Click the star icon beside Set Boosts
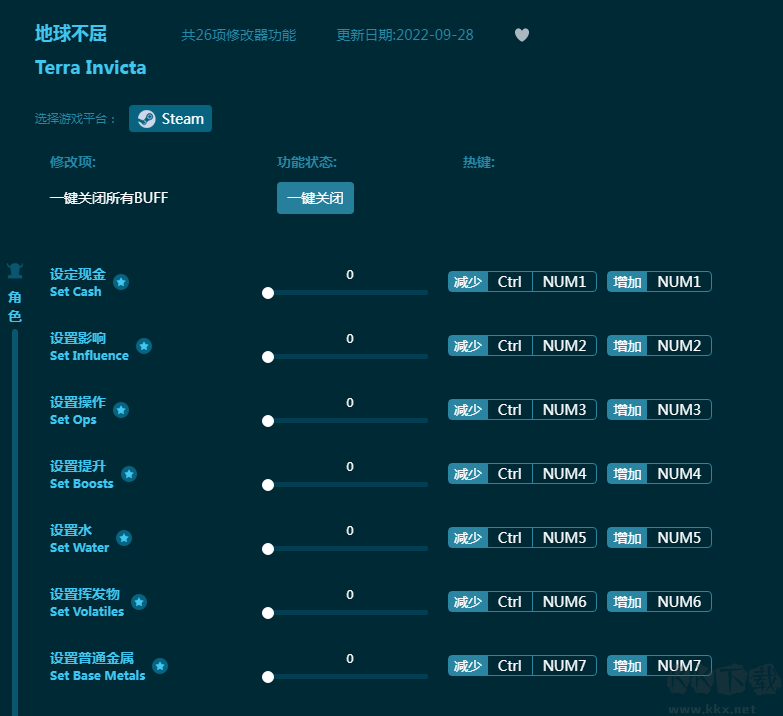The image size is (783, 716). tap(129, 474)
